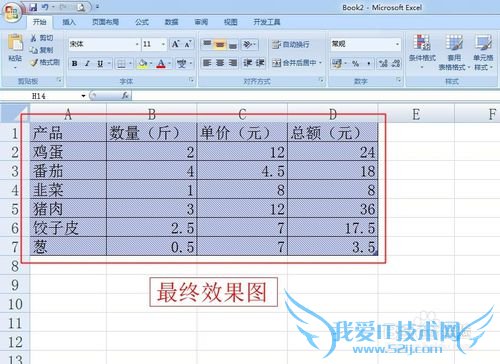
Task: Align cell text to the right
Action: pos(233,63)
